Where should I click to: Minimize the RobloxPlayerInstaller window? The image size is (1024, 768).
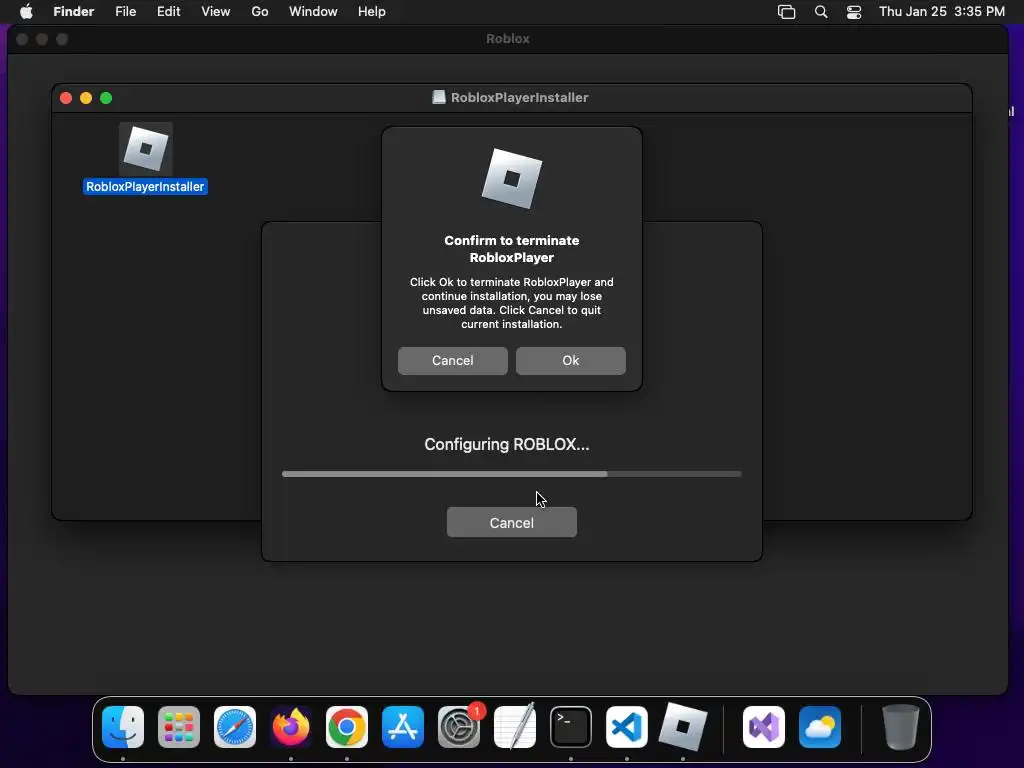[x=86, y=98]
